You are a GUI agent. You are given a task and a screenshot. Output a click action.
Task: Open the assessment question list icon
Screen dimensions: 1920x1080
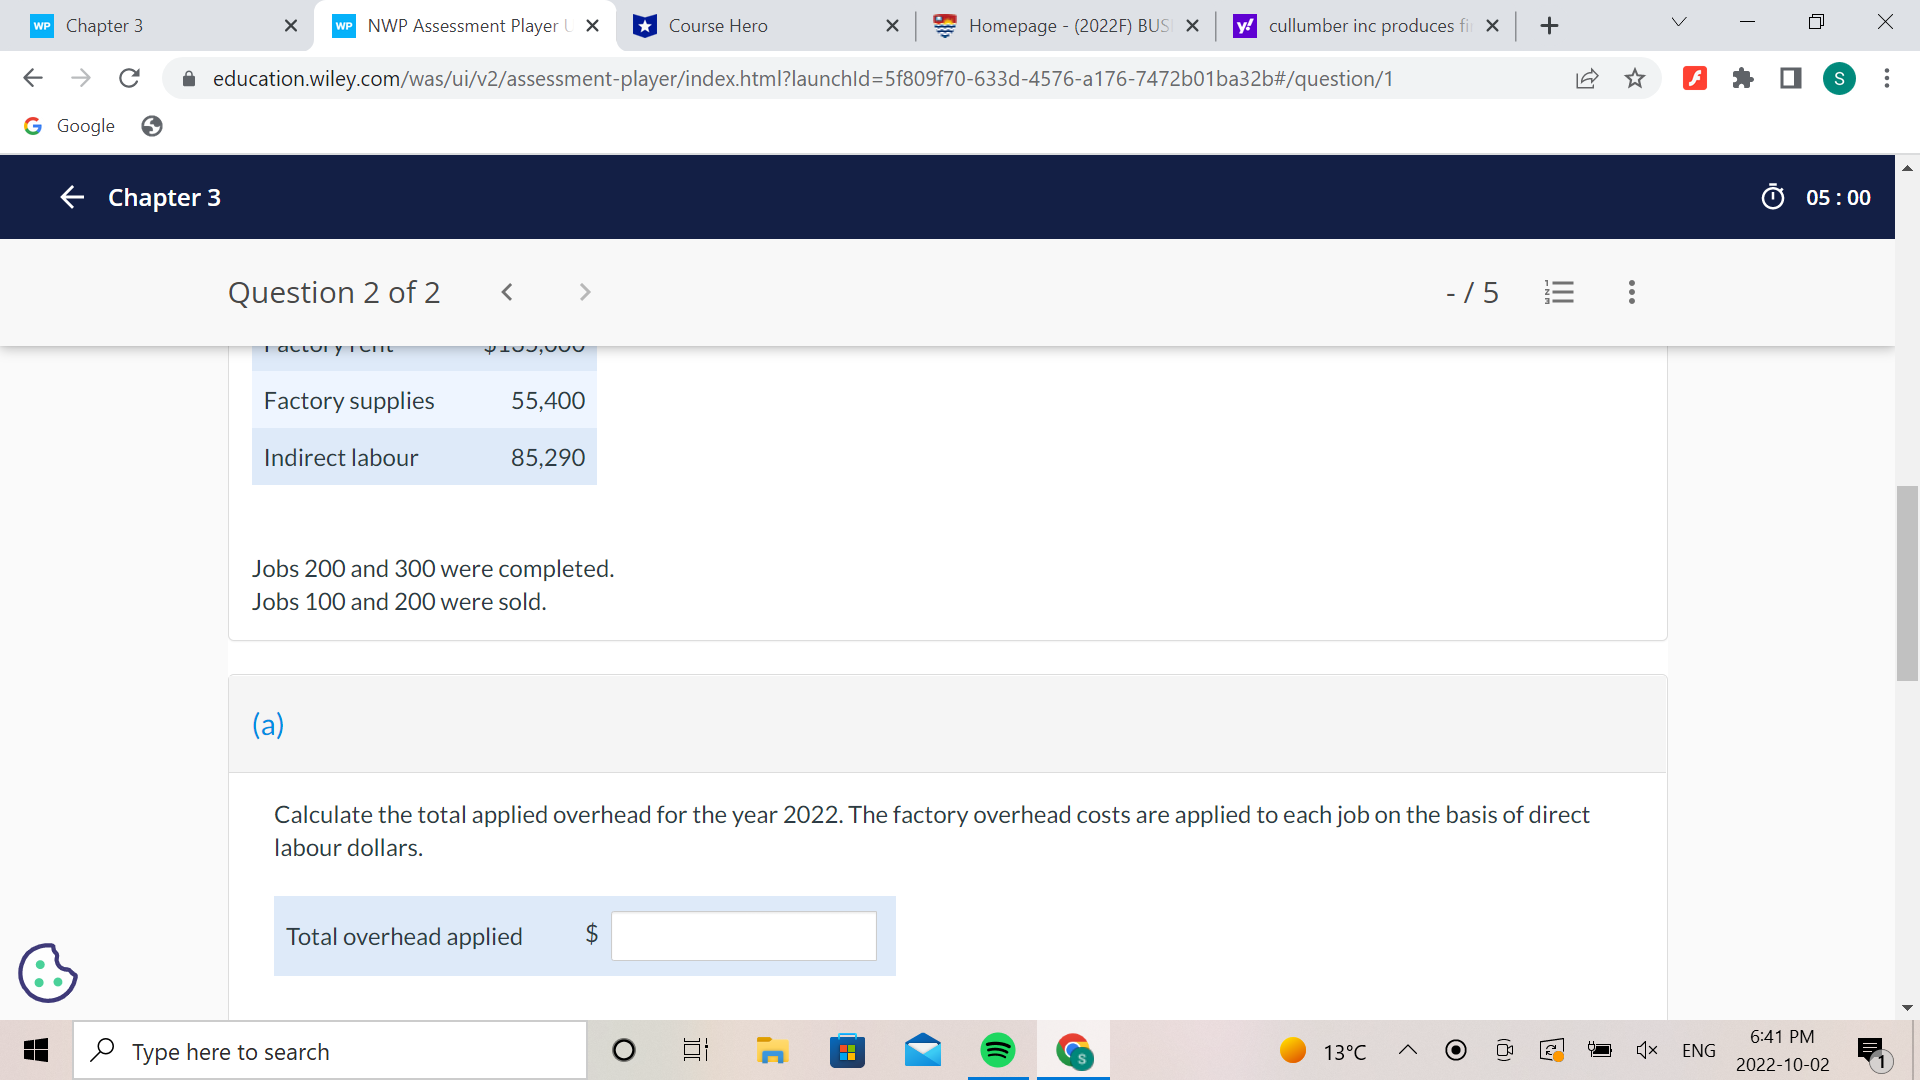tap(1560, 292)
